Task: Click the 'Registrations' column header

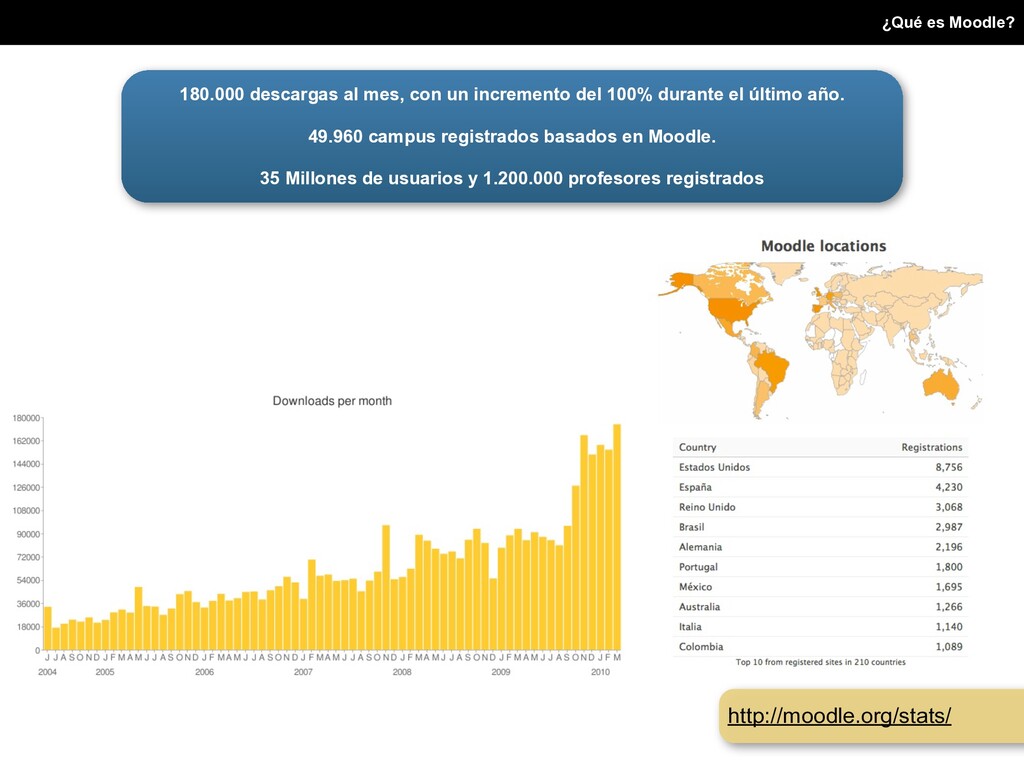Action: pyautogui.click(x=932, y=447)
